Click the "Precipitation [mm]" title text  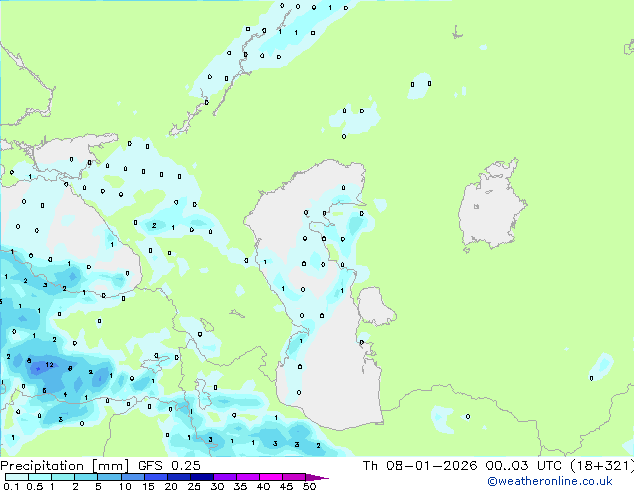tap(64, 466)
